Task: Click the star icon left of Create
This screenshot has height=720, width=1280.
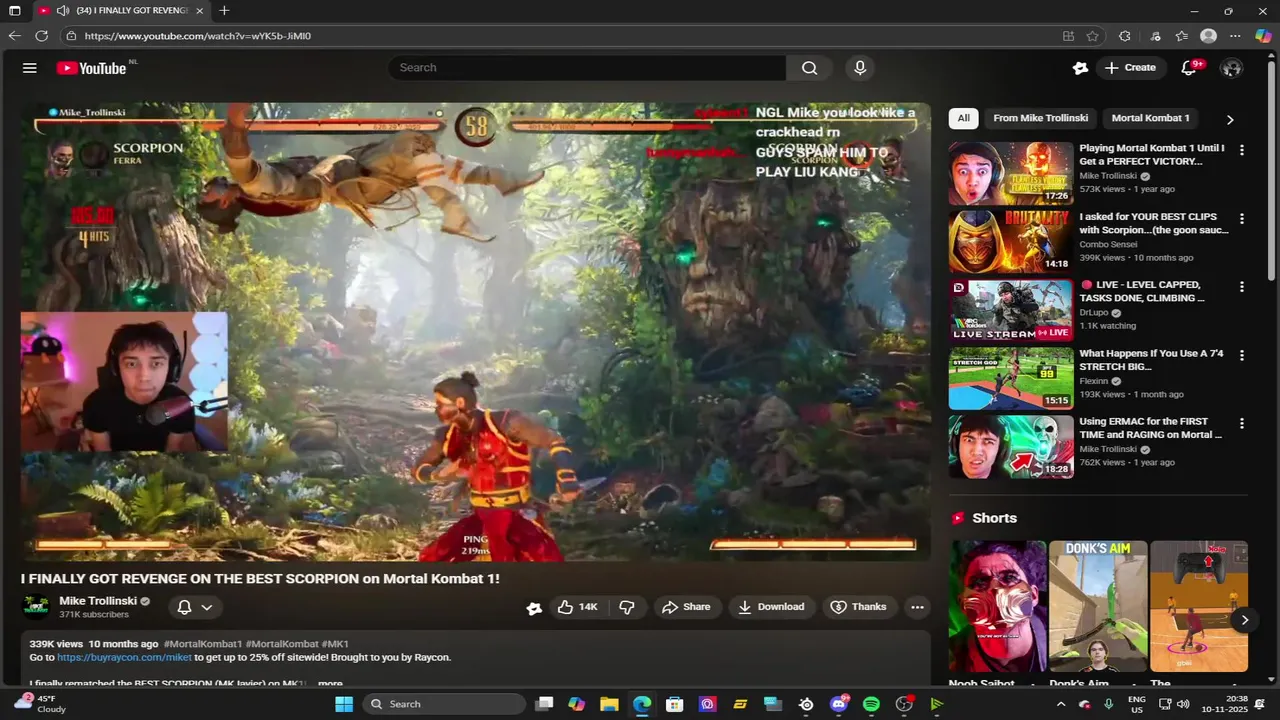Action: 1080,68
